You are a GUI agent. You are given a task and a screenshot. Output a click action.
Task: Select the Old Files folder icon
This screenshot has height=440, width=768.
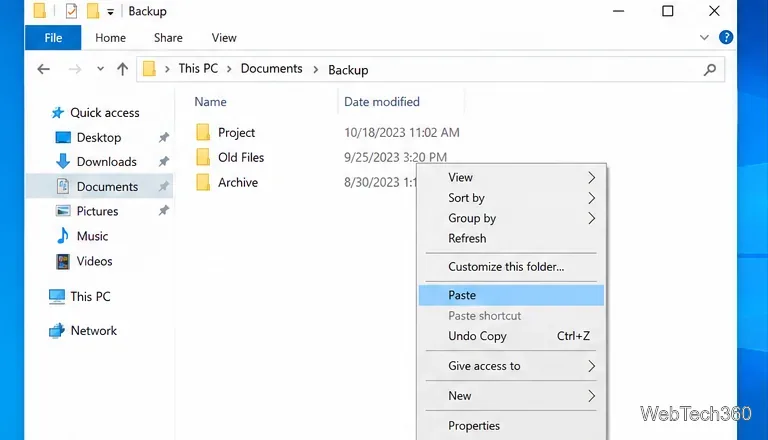pyautogui.click(x=203, y=157)
